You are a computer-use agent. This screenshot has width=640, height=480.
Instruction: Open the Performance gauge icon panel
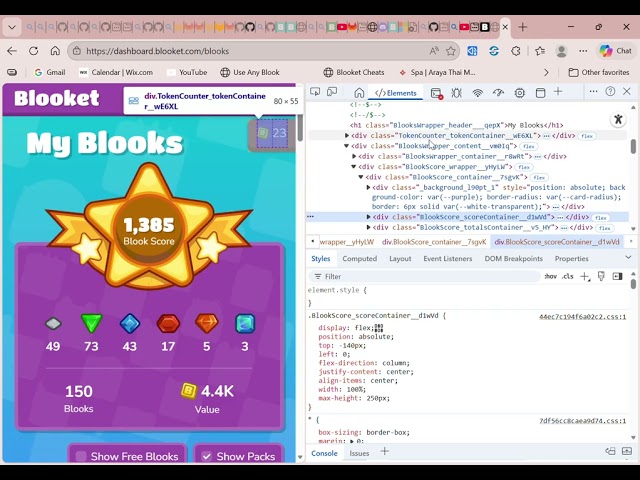(x=498, y=93)
